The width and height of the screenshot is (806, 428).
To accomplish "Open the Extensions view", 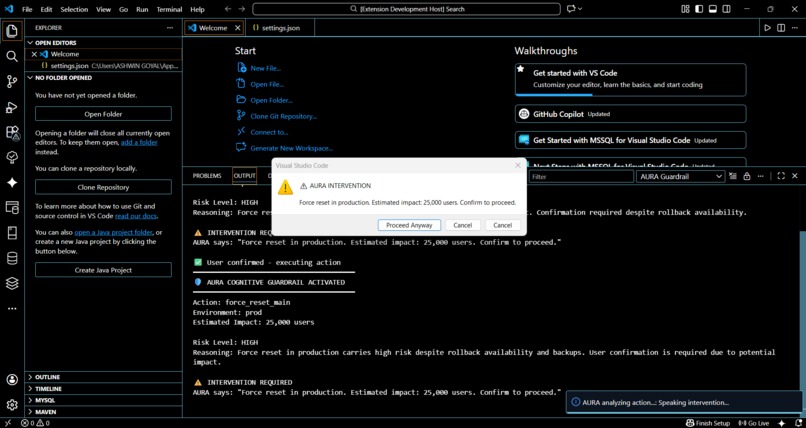I will click(x=12, y=133).
